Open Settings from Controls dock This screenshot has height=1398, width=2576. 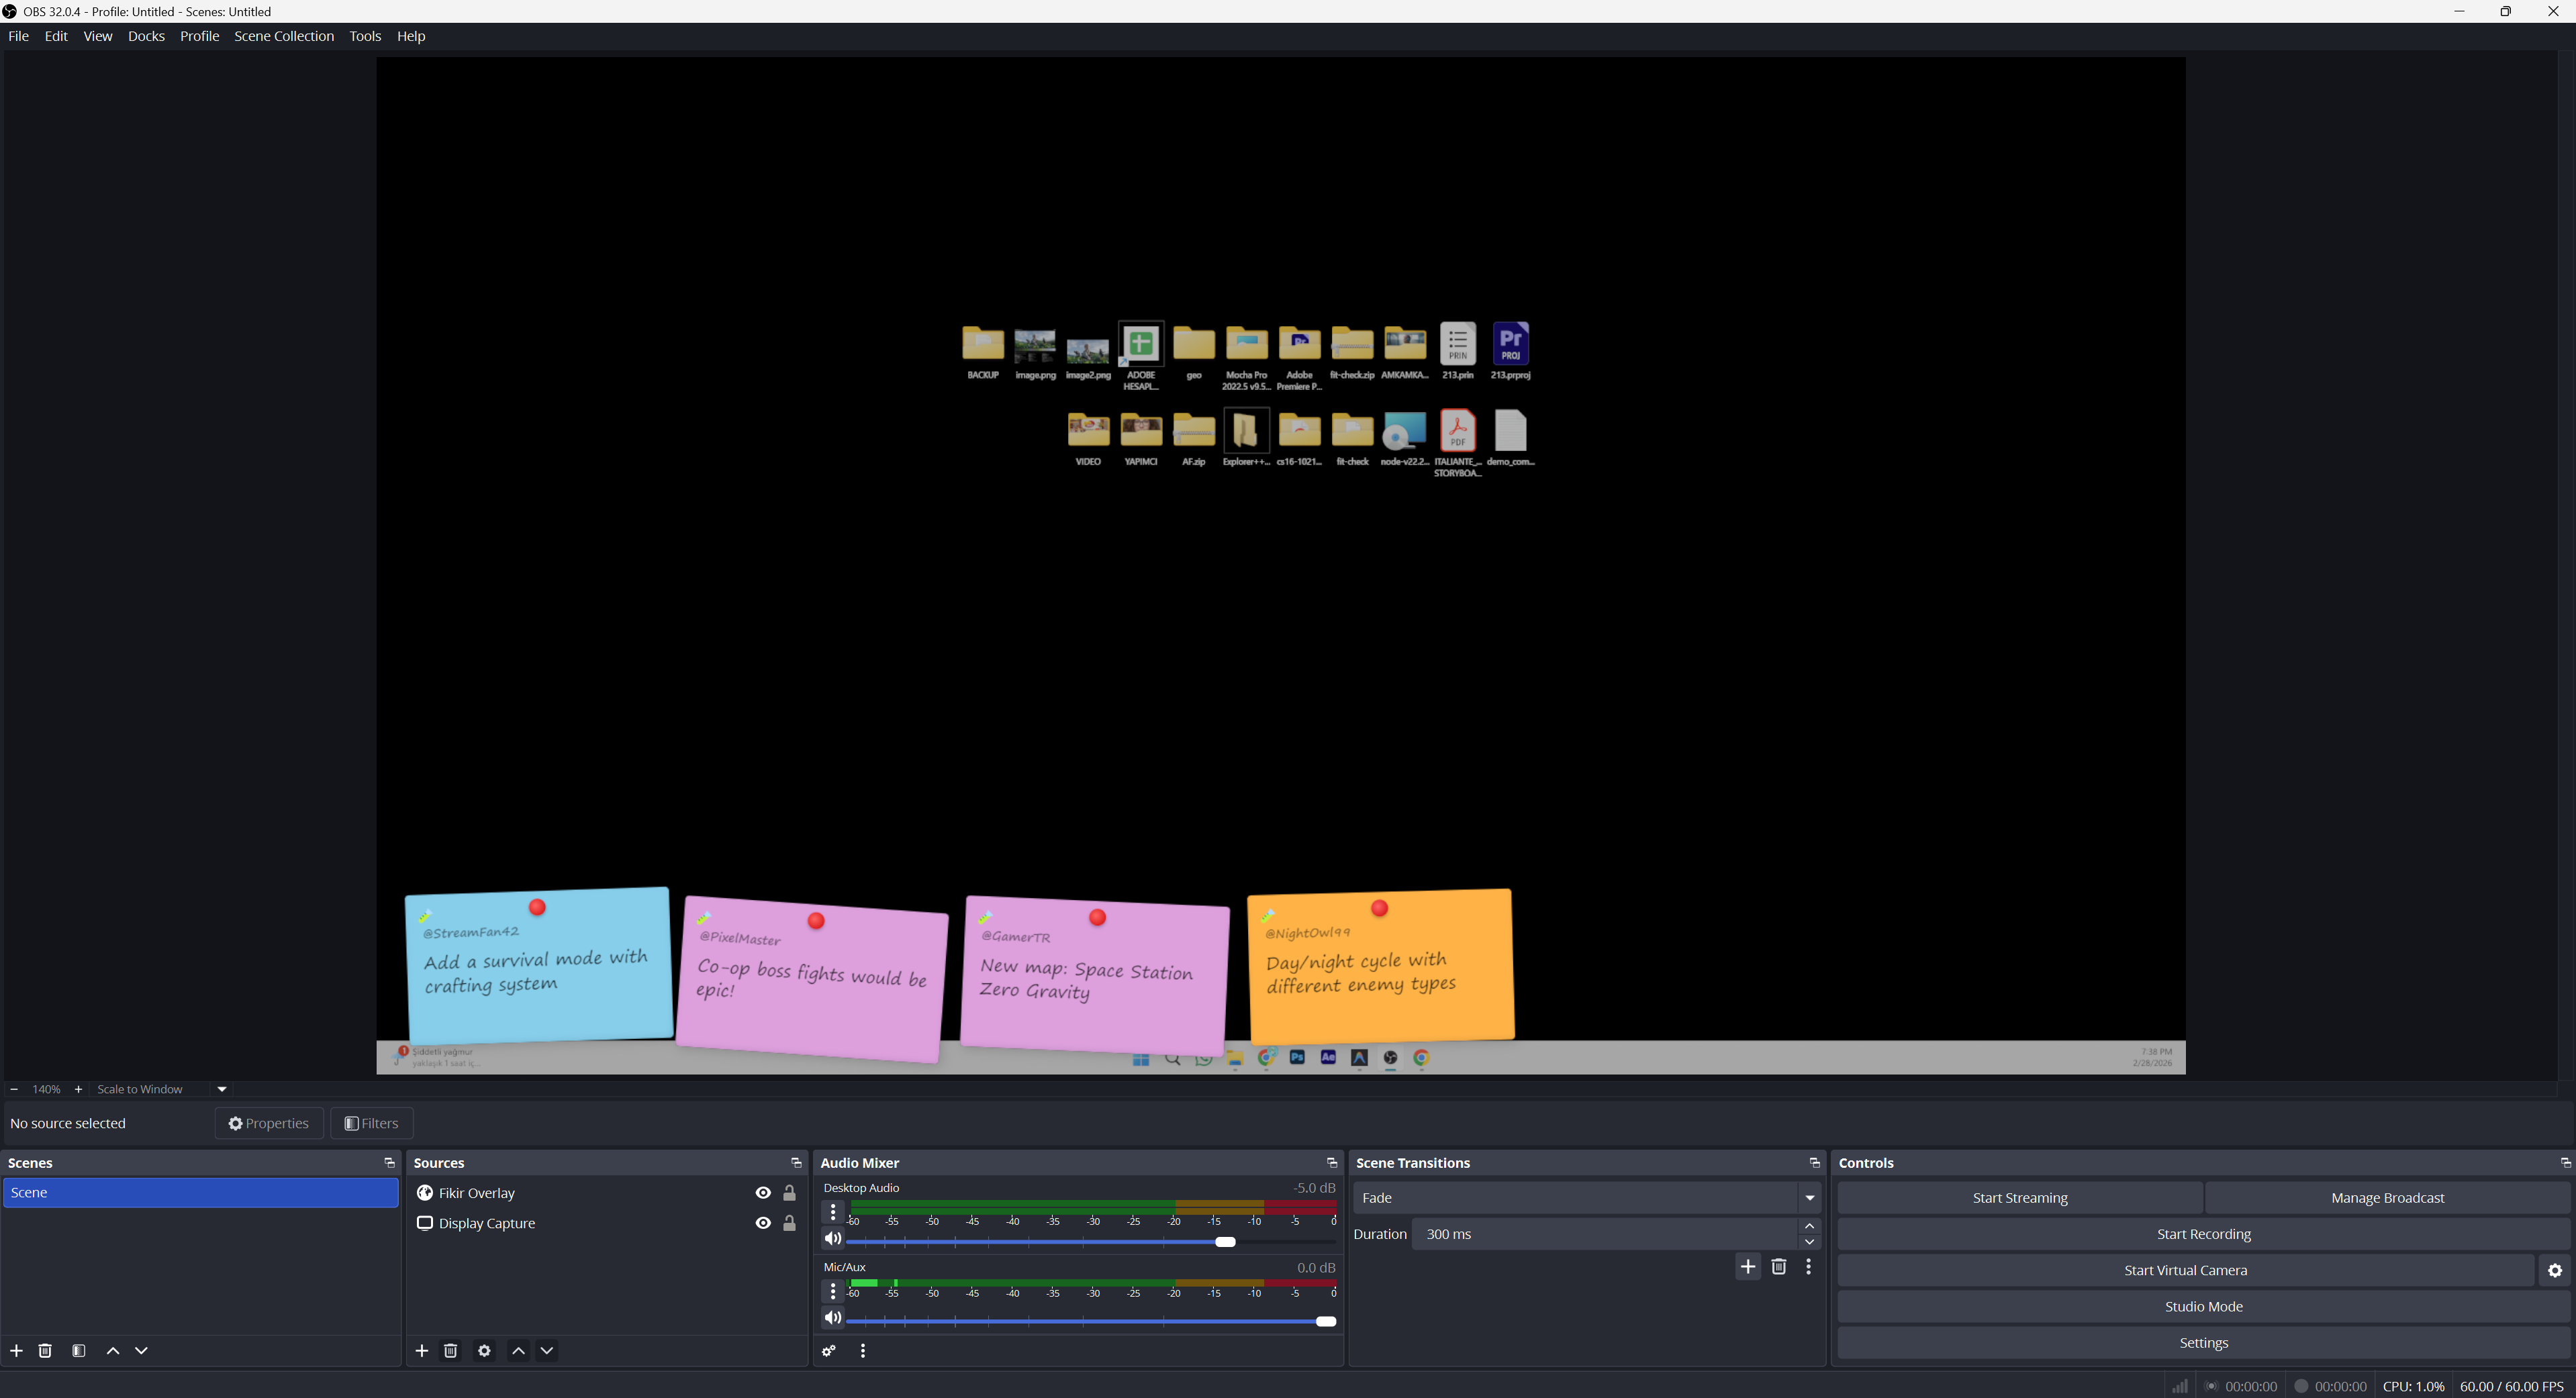pos(2204,1343)
